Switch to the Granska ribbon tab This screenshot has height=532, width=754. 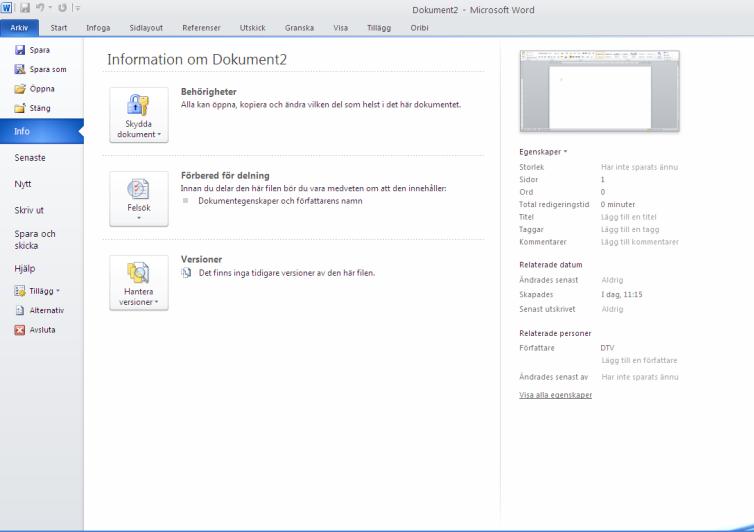pos(299,28)
